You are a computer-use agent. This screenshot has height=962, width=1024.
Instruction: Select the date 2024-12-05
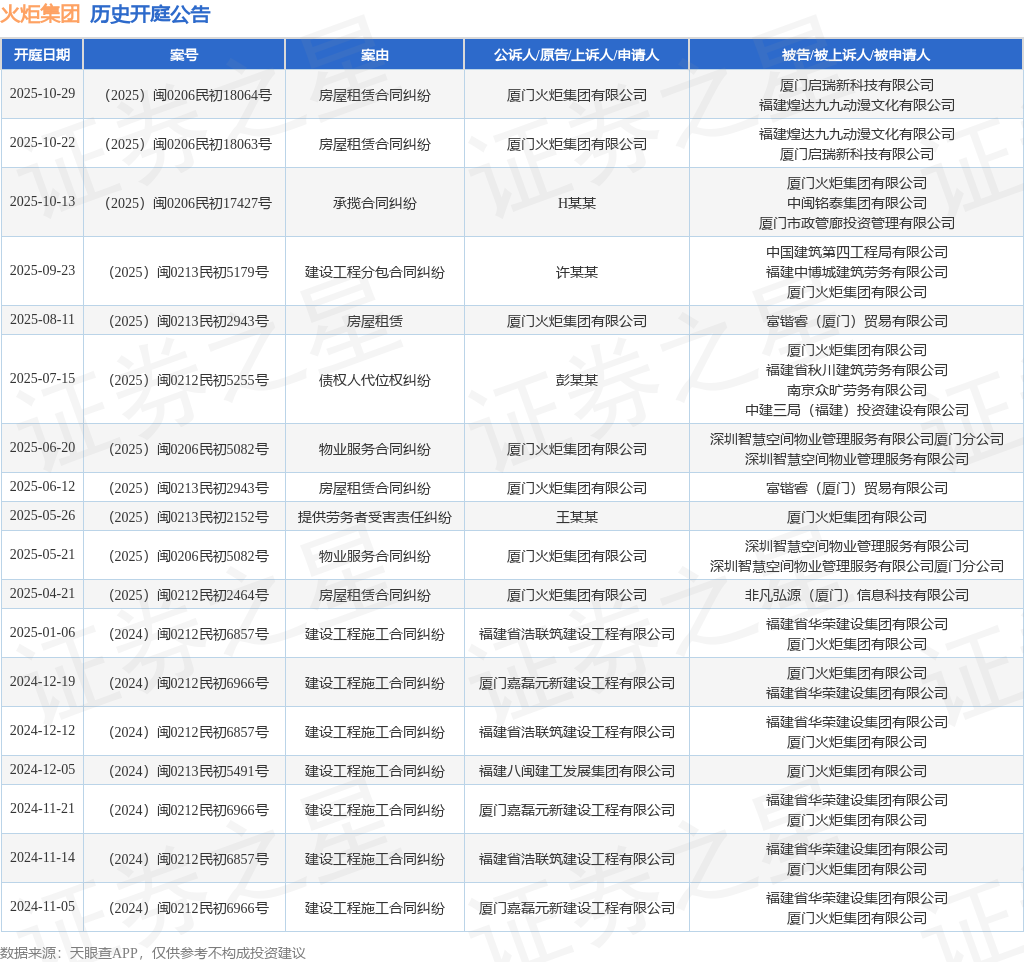tap(42, 769)
